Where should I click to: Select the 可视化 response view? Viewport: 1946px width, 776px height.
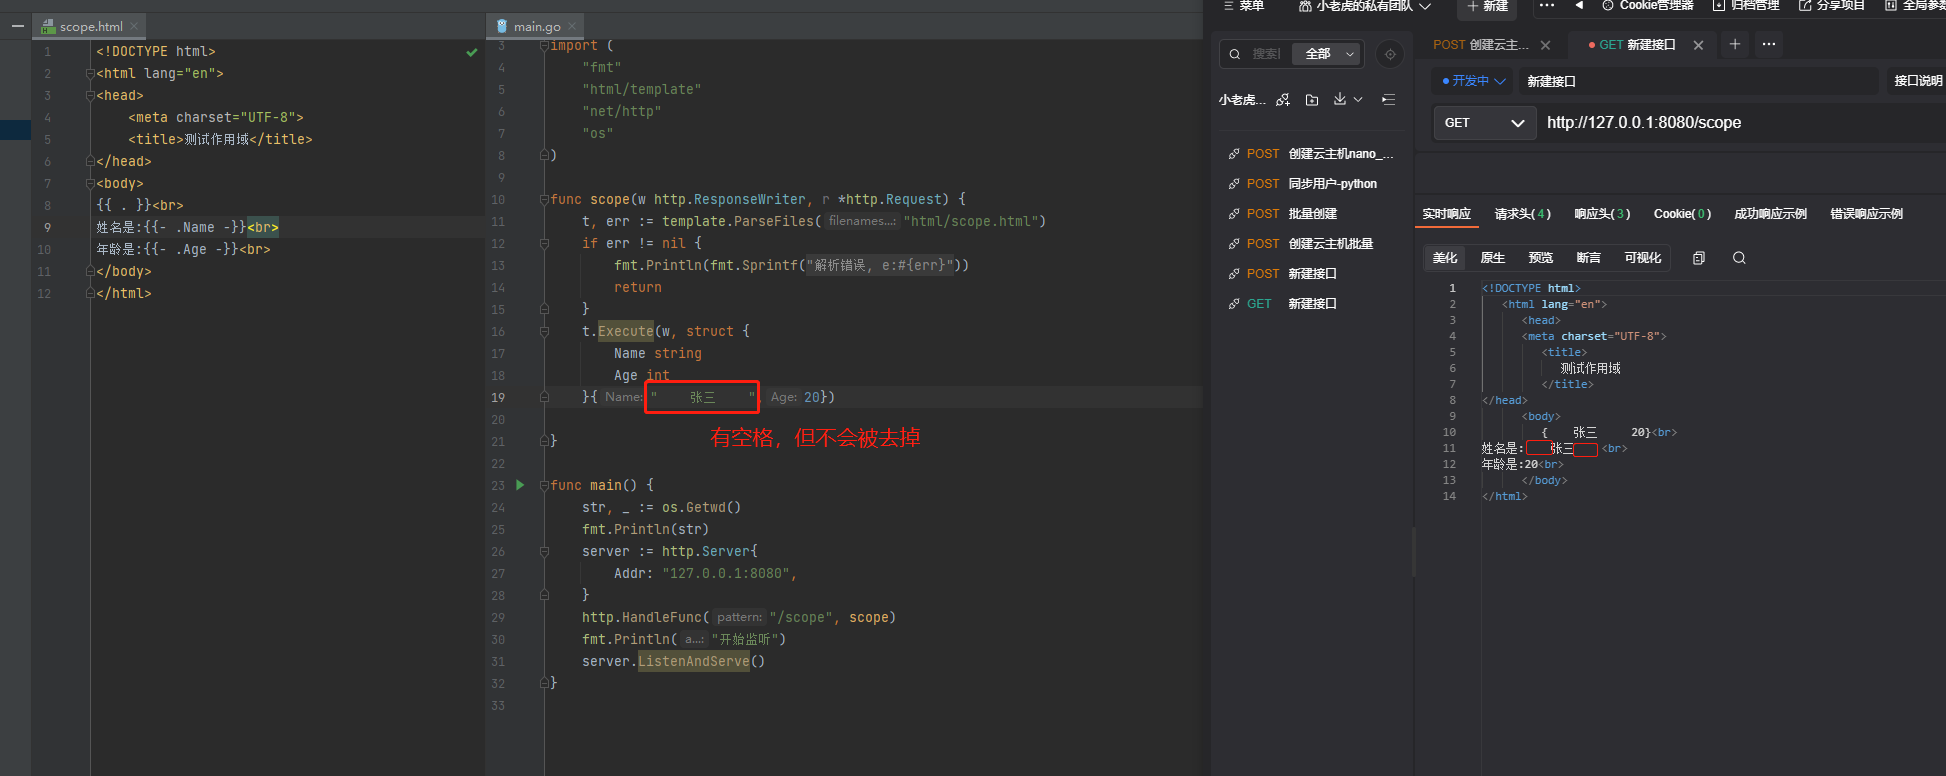pyautogui.click(x=1643, y=258)
